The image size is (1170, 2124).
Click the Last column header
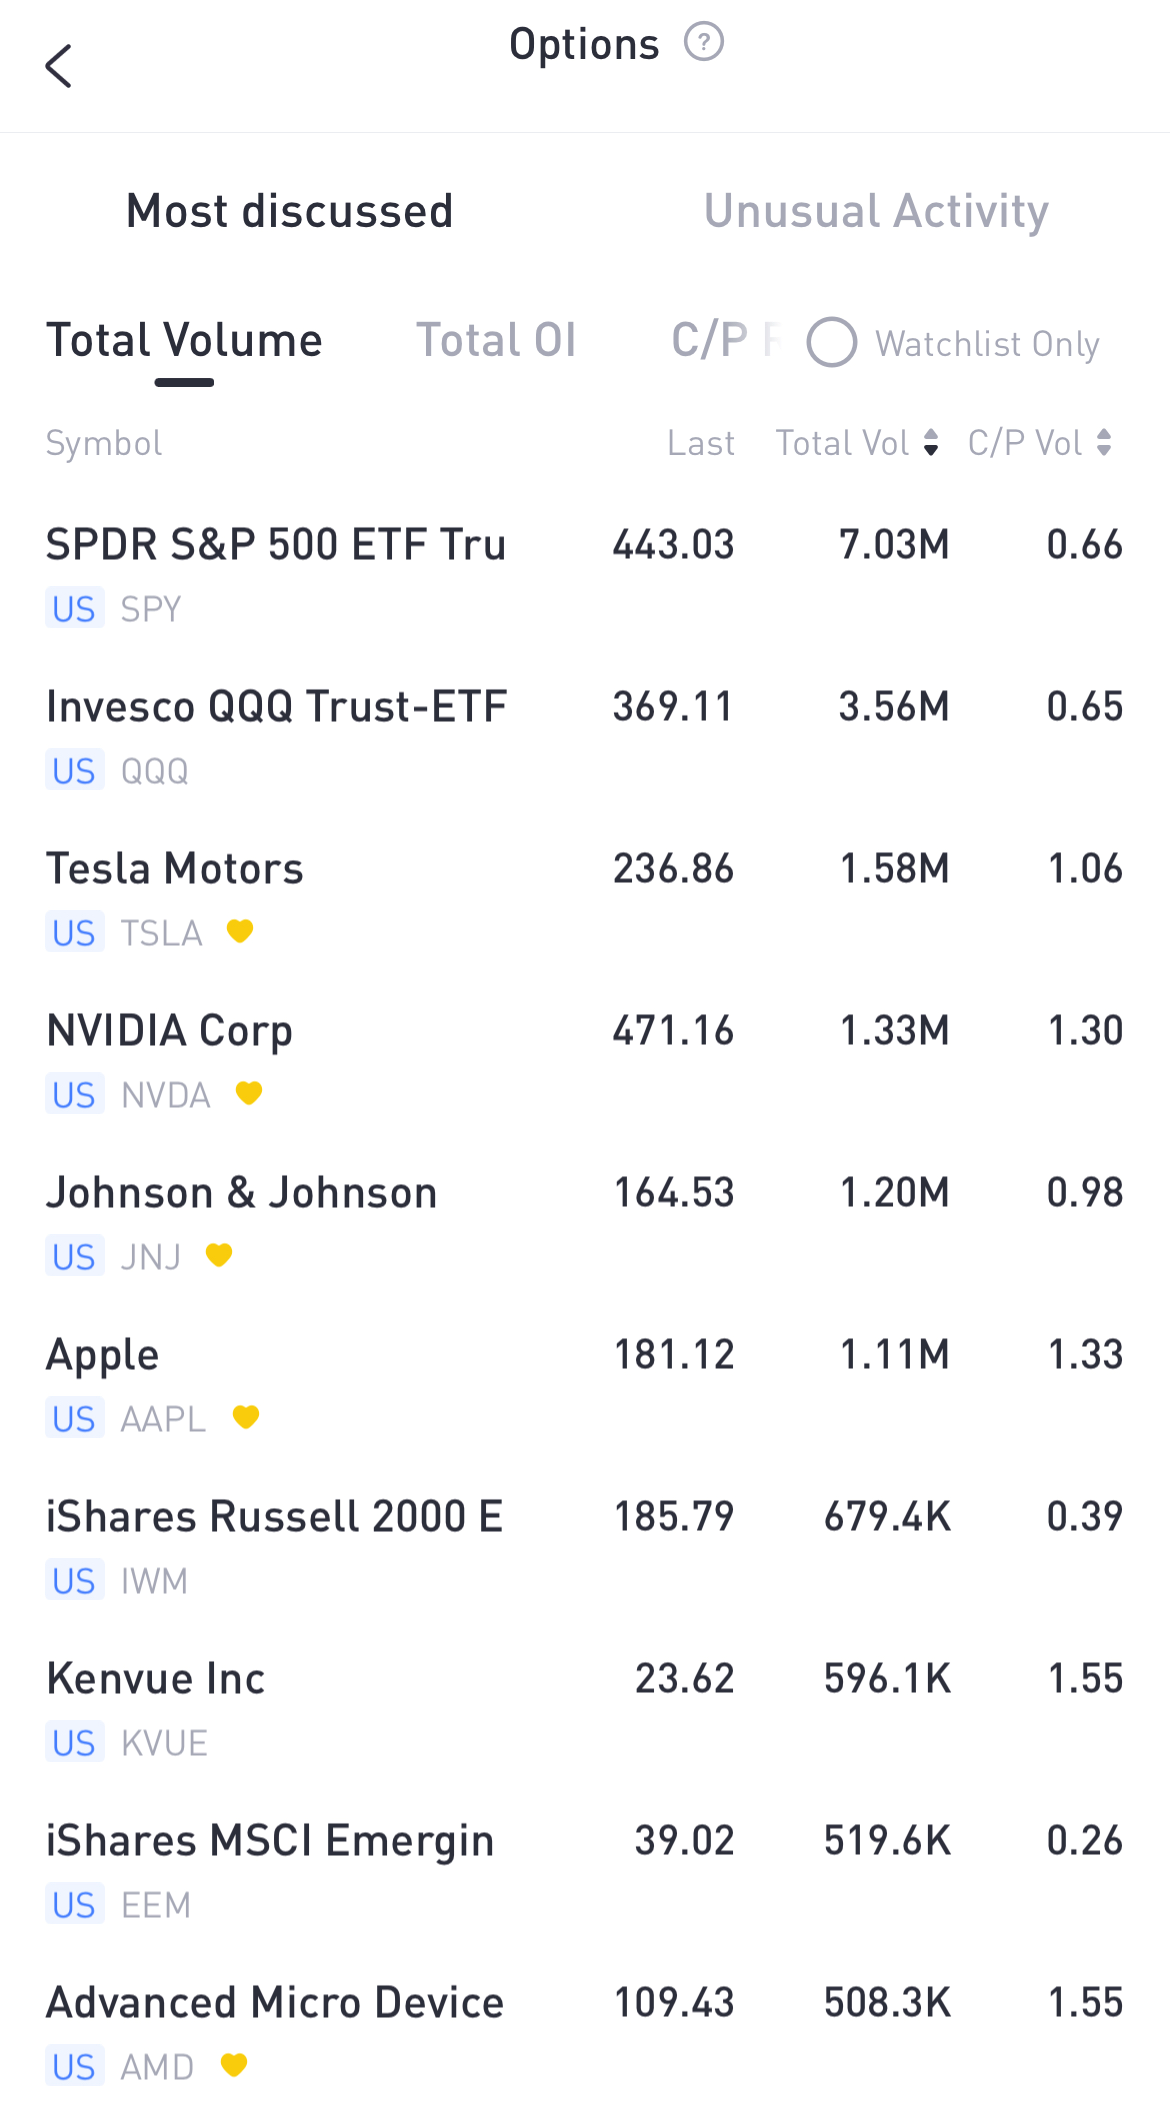701,443
